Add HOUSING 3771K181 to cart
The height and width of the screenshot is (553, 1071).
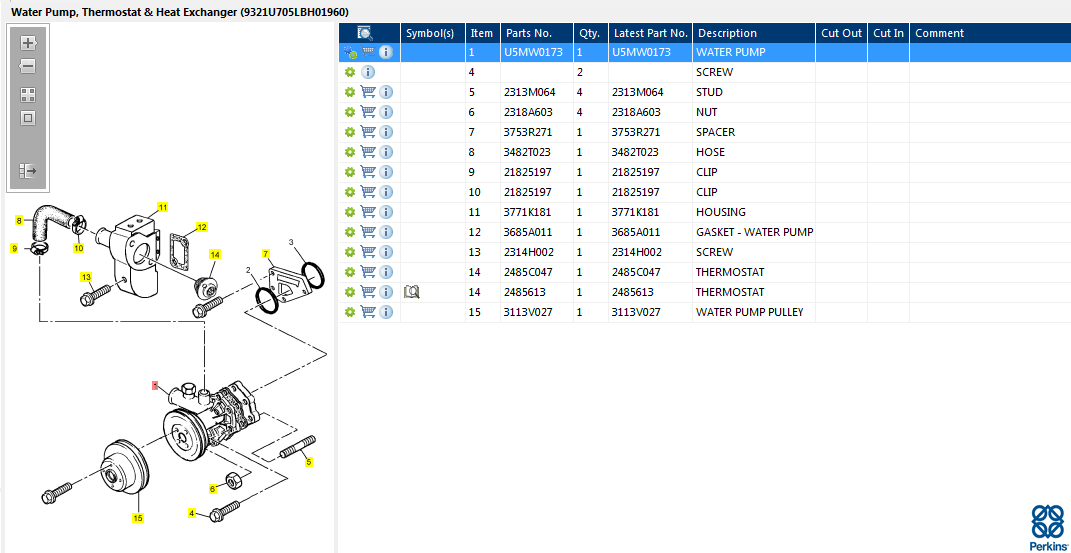click(368, 212)
